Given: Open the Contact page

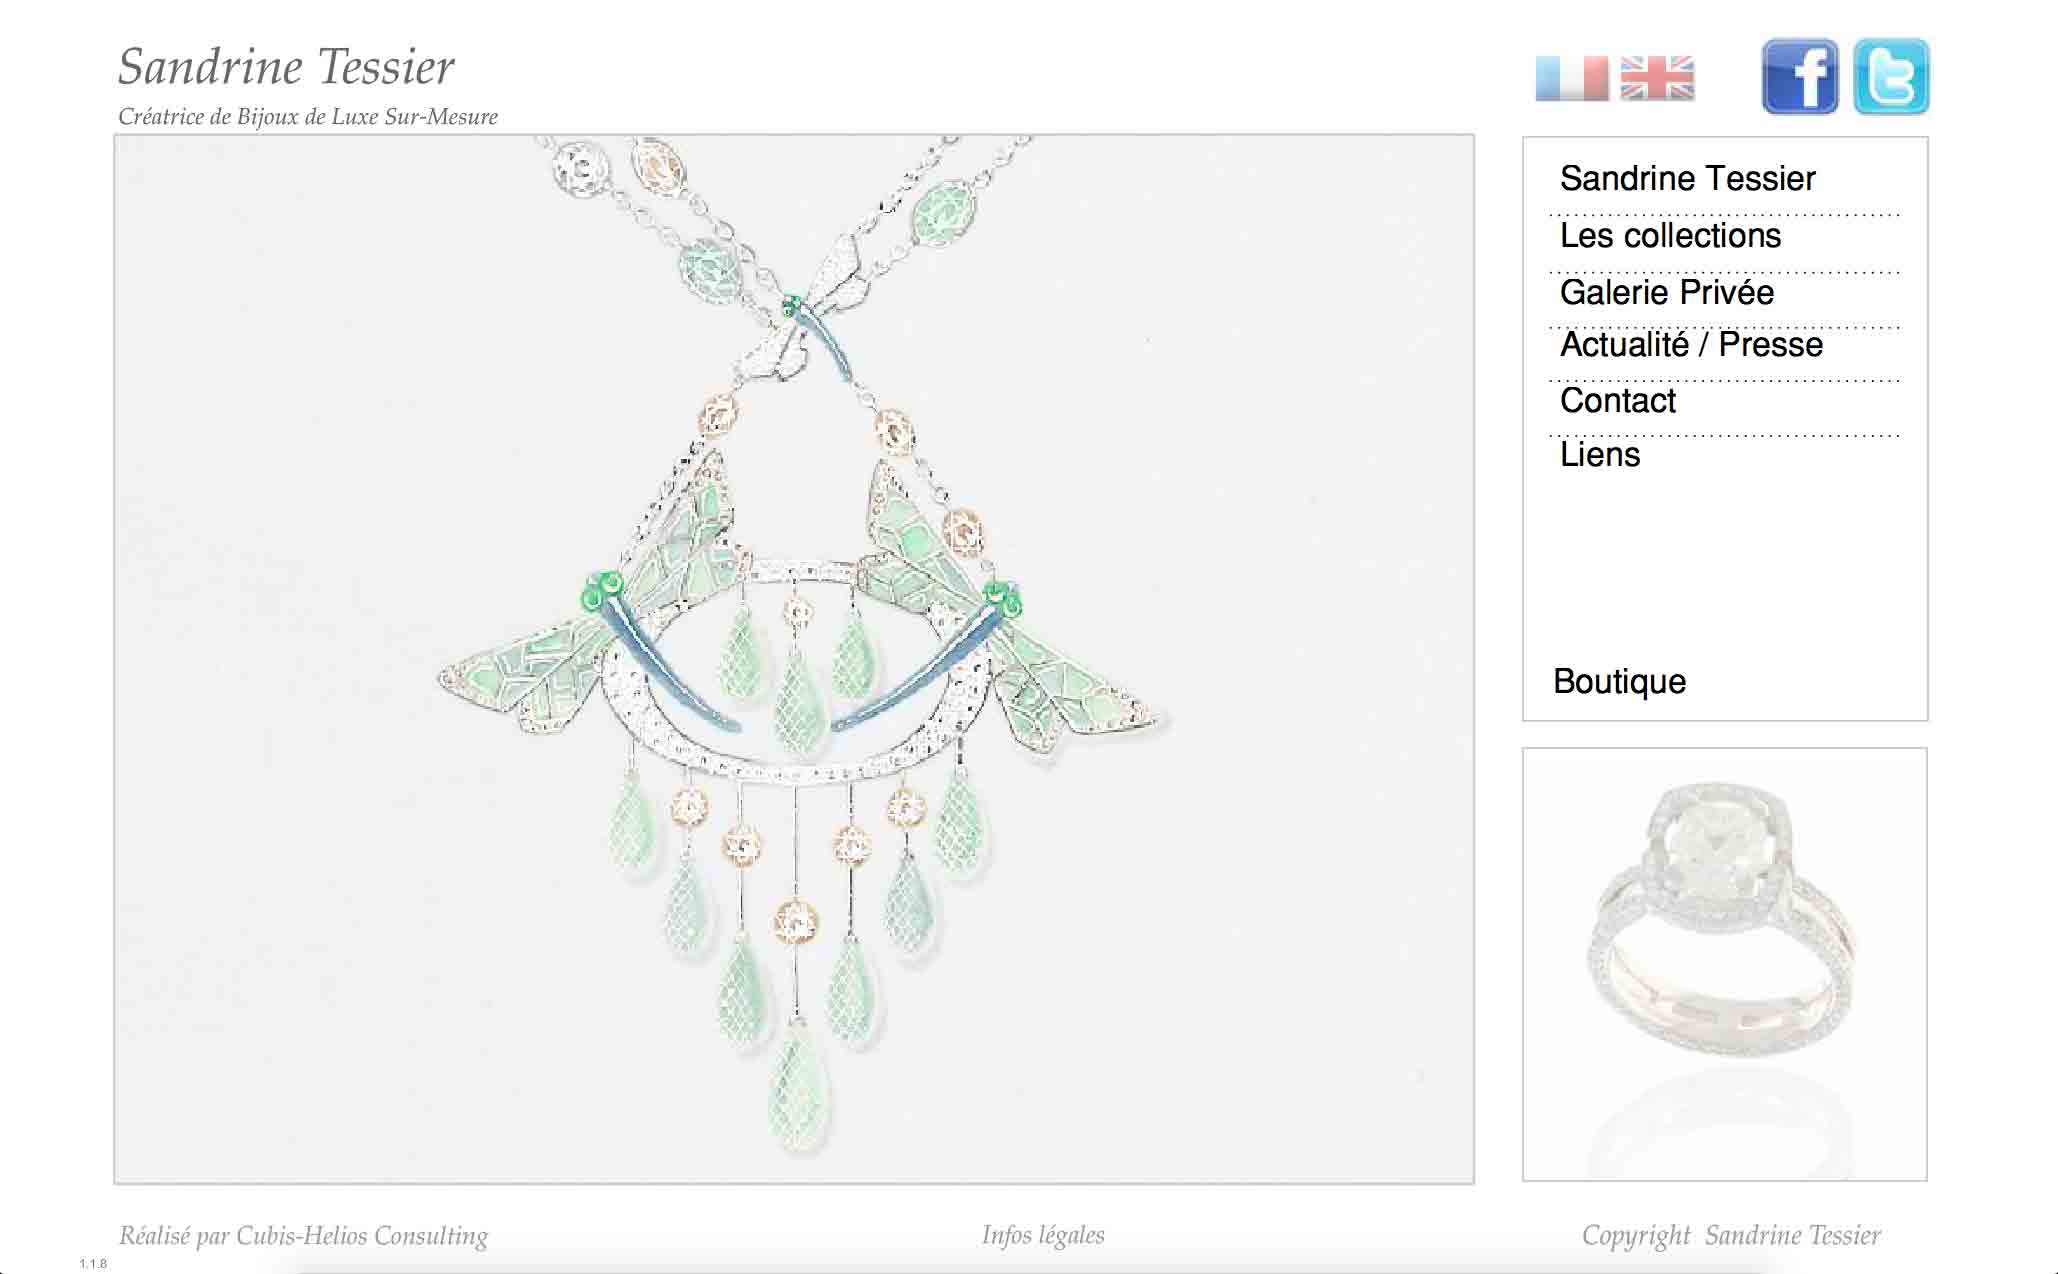Looking at the screenshot, I should point(1617,400).
